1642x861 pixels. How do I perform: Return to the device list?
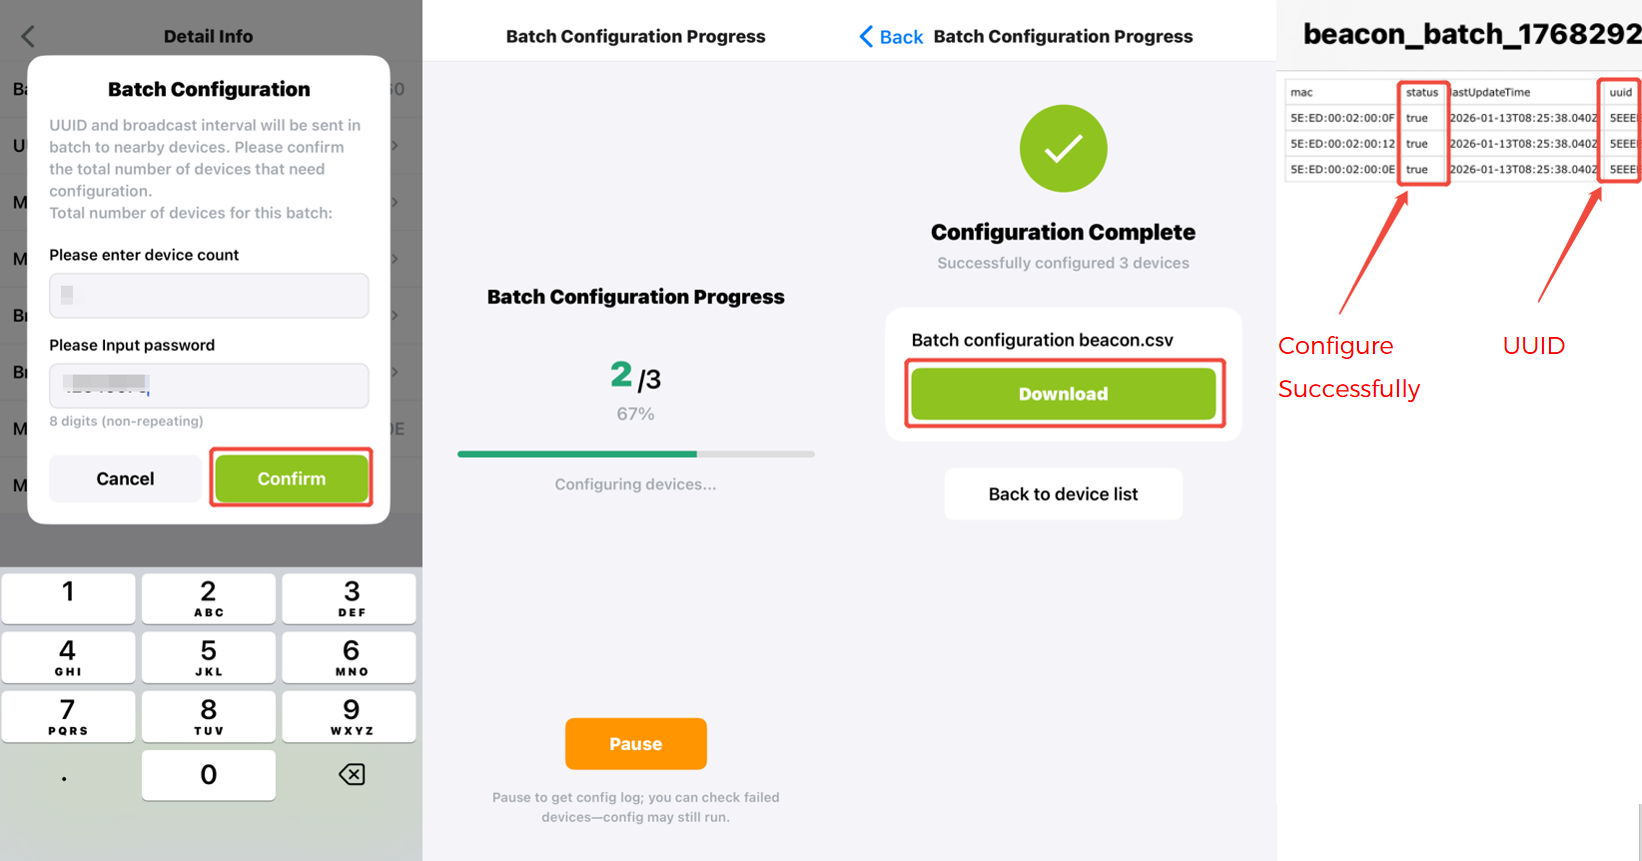(x=1063, y=494)
